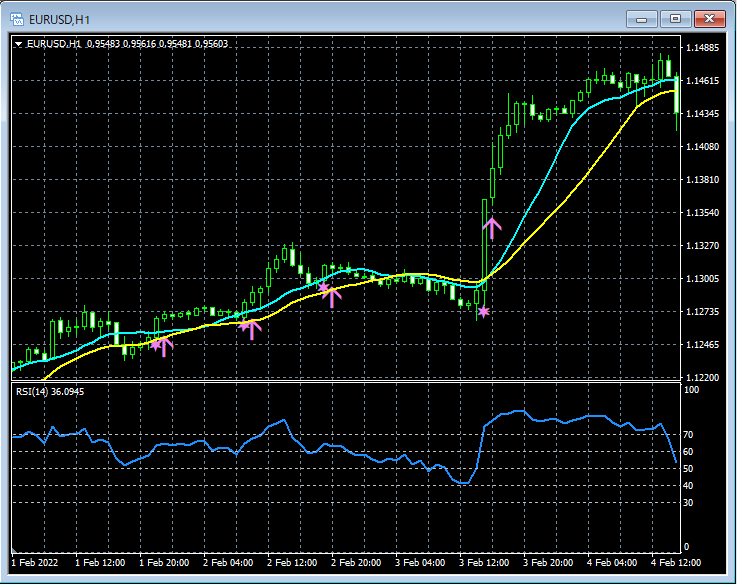
Task: Select the RSI 30 level label
Action: pyautogui.click(x=689, y=502)
